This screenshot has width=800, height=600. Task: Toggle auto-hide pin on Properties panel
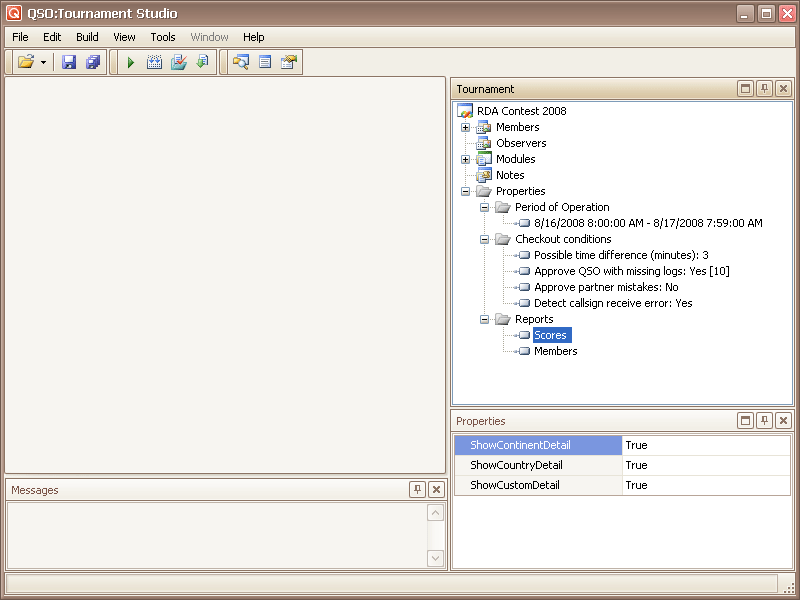coord(764,421)
